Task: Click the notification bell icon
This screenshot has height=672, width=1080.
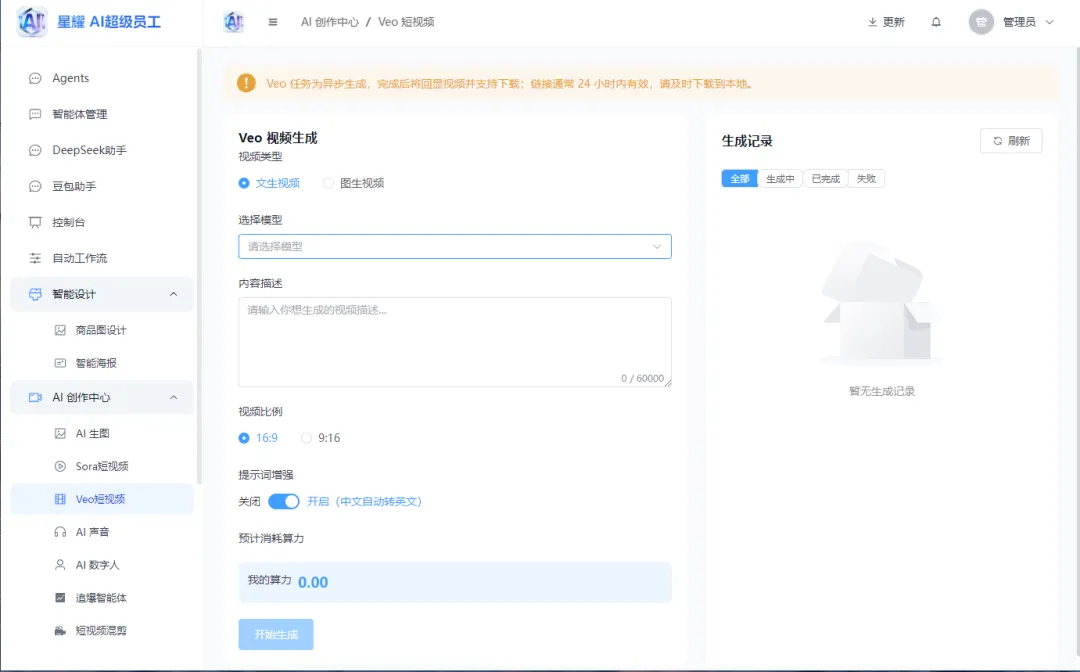Action: coord(936,21)
